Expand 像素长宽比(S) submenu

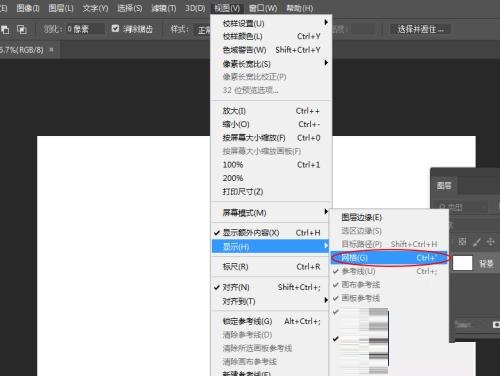[270, 64]
